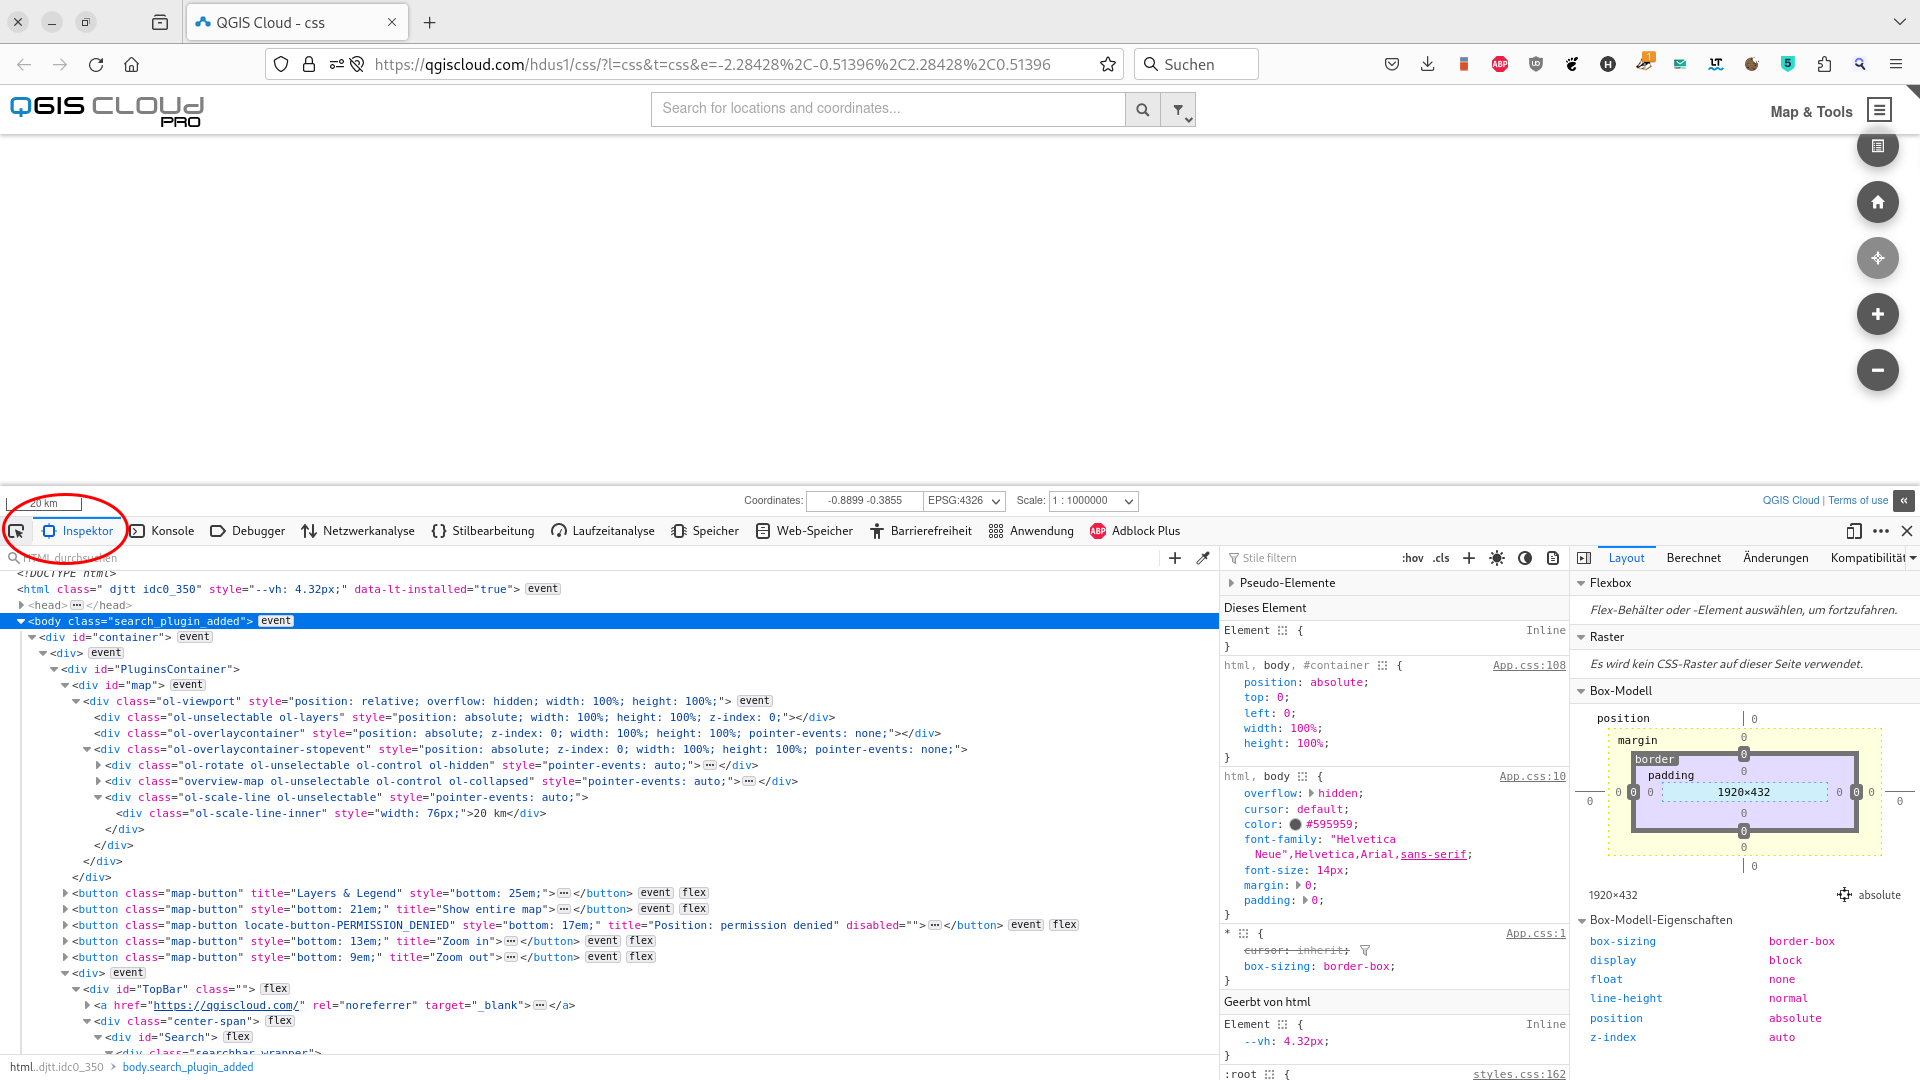Switch to the Konsole tab
Screen dimensions: 1920x1080
point(162,531)
